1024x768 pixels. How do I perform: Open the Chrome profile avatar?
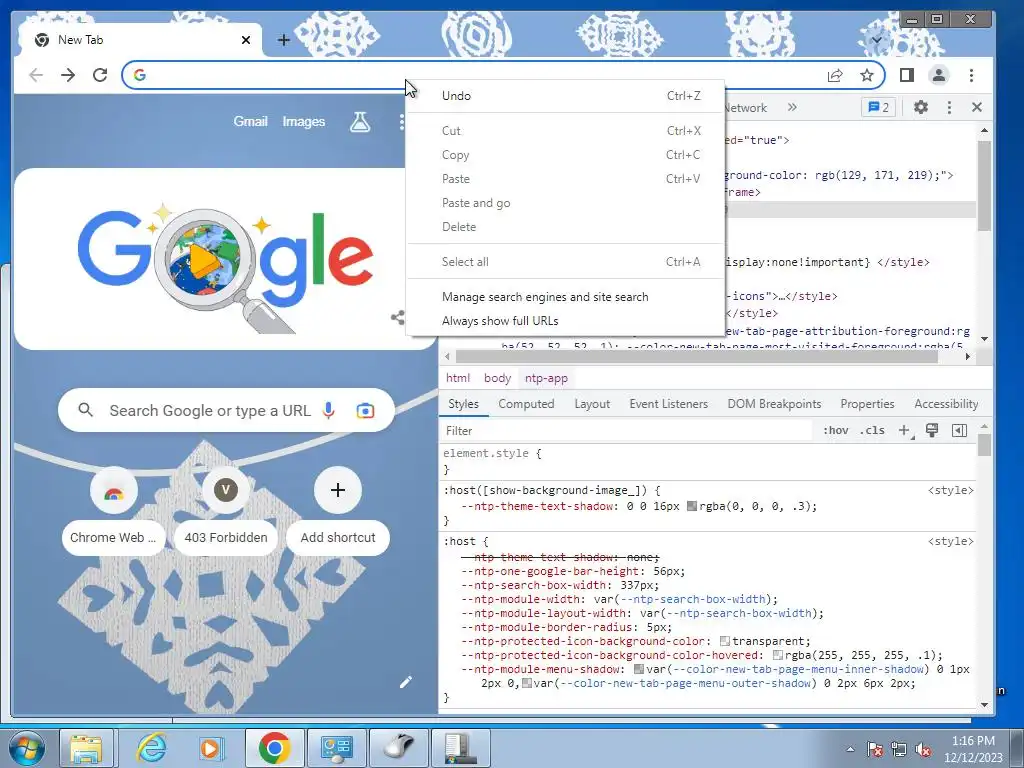(x=939, y=75)
